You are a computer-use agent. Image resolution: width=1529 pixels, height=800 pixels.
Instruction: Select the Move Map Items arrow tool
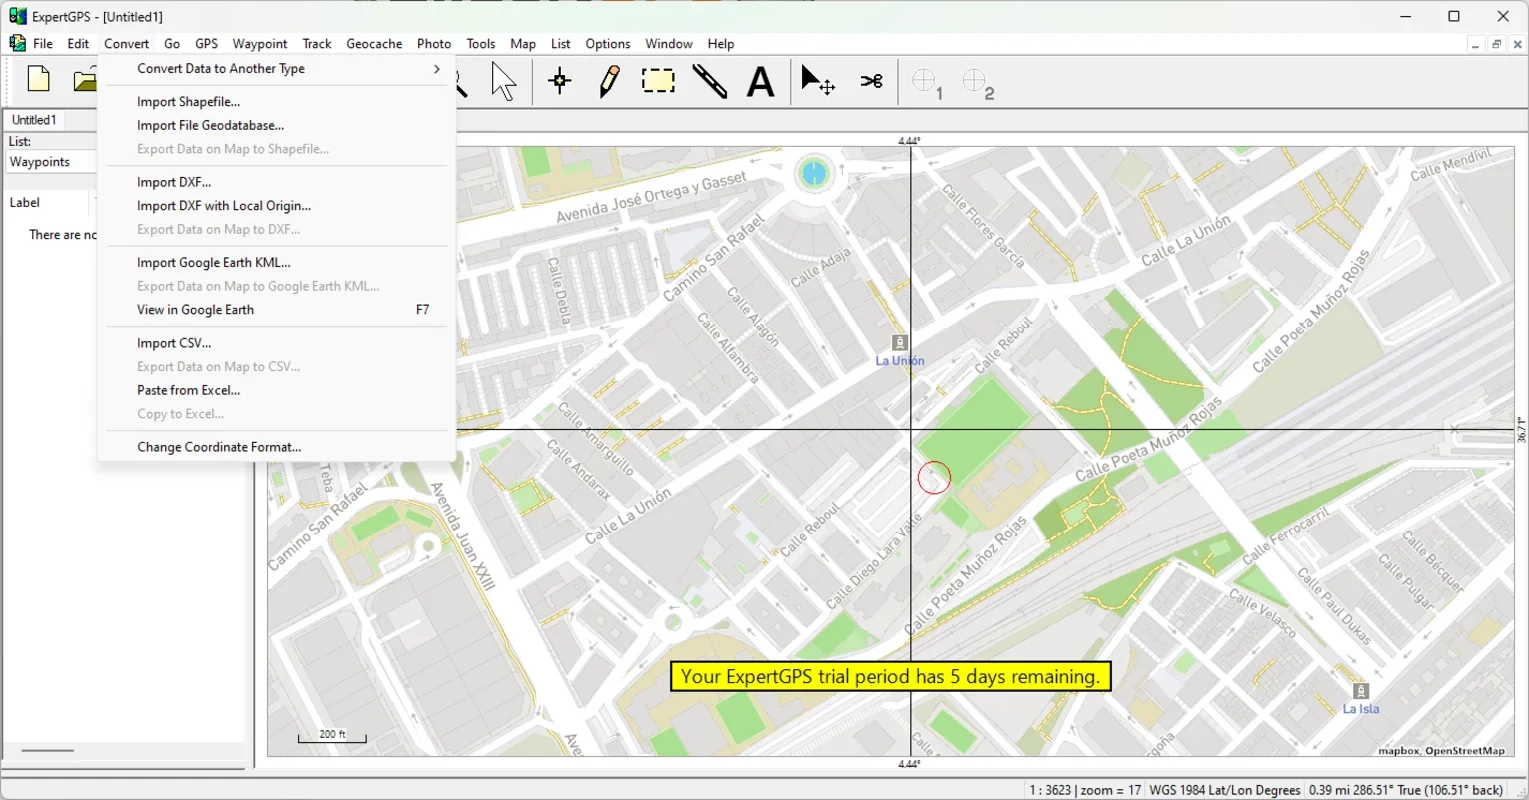coord(818,82)
